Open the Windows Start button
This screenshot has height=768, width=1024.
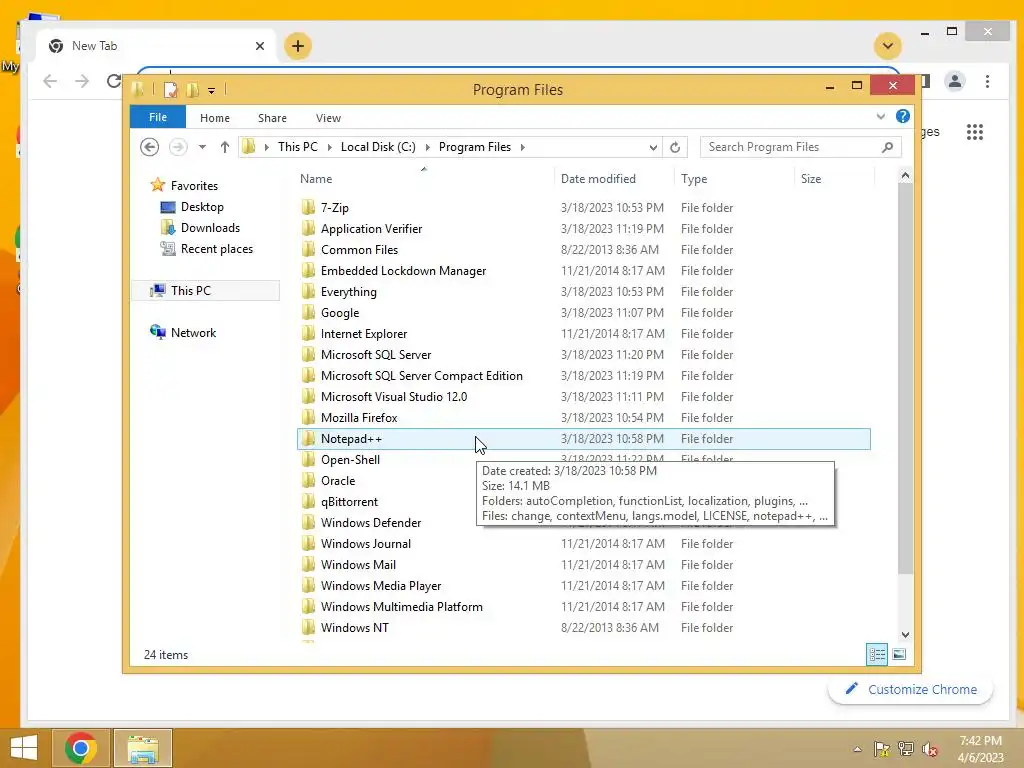pos(24,748)
